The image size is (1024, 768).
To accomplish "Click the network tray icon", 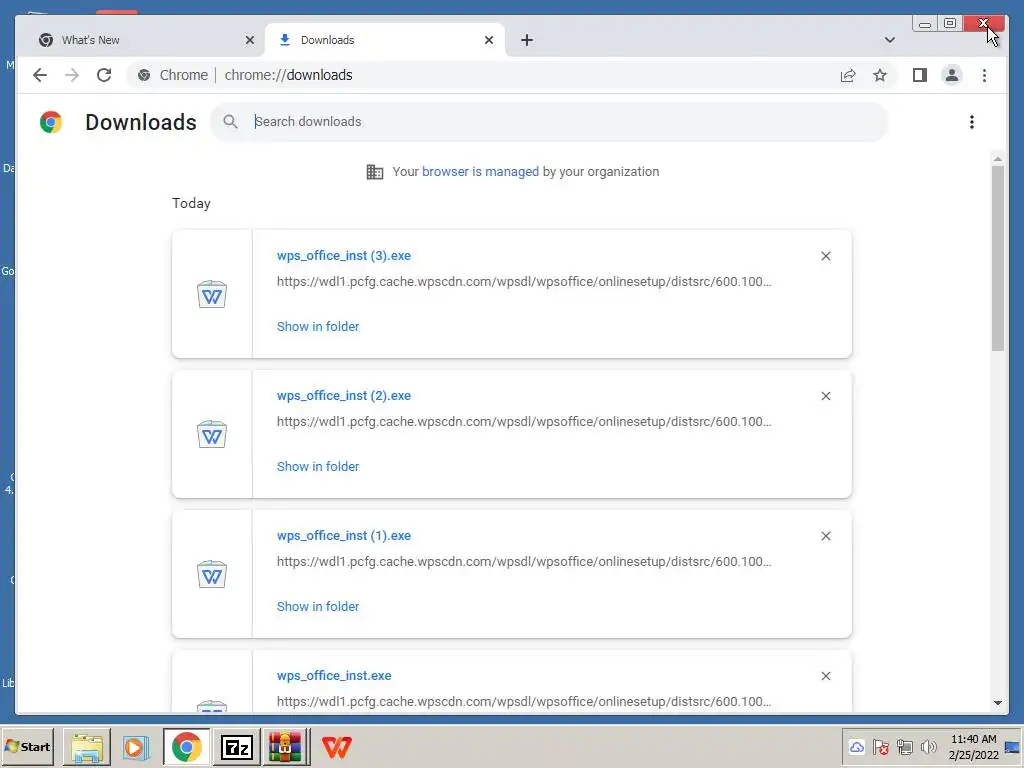I will point(904,747).
